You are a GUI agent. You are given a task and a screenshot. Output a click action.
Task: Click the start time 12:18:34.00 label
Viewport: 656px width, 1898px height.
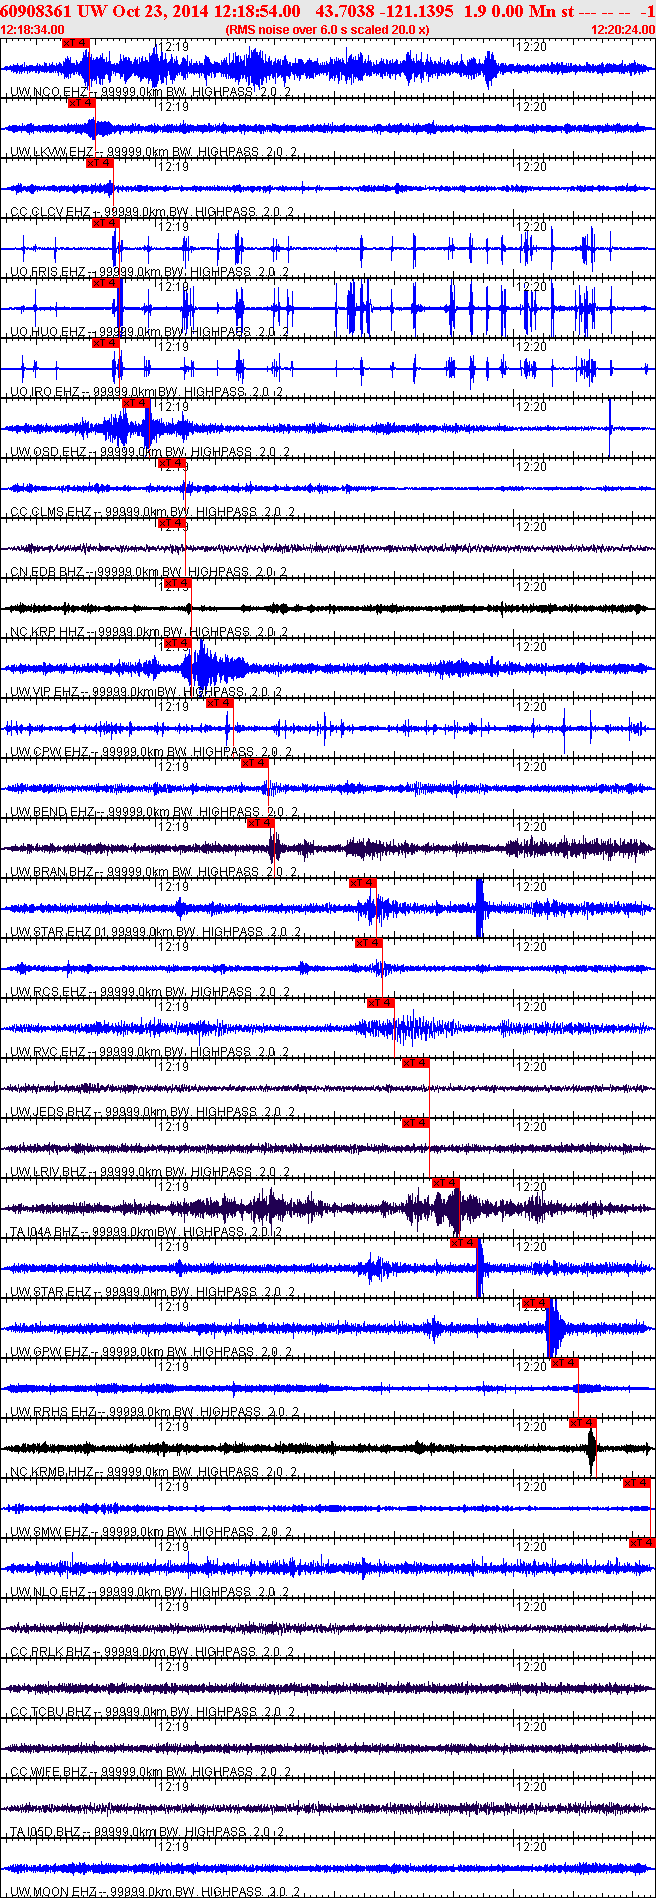32,30
